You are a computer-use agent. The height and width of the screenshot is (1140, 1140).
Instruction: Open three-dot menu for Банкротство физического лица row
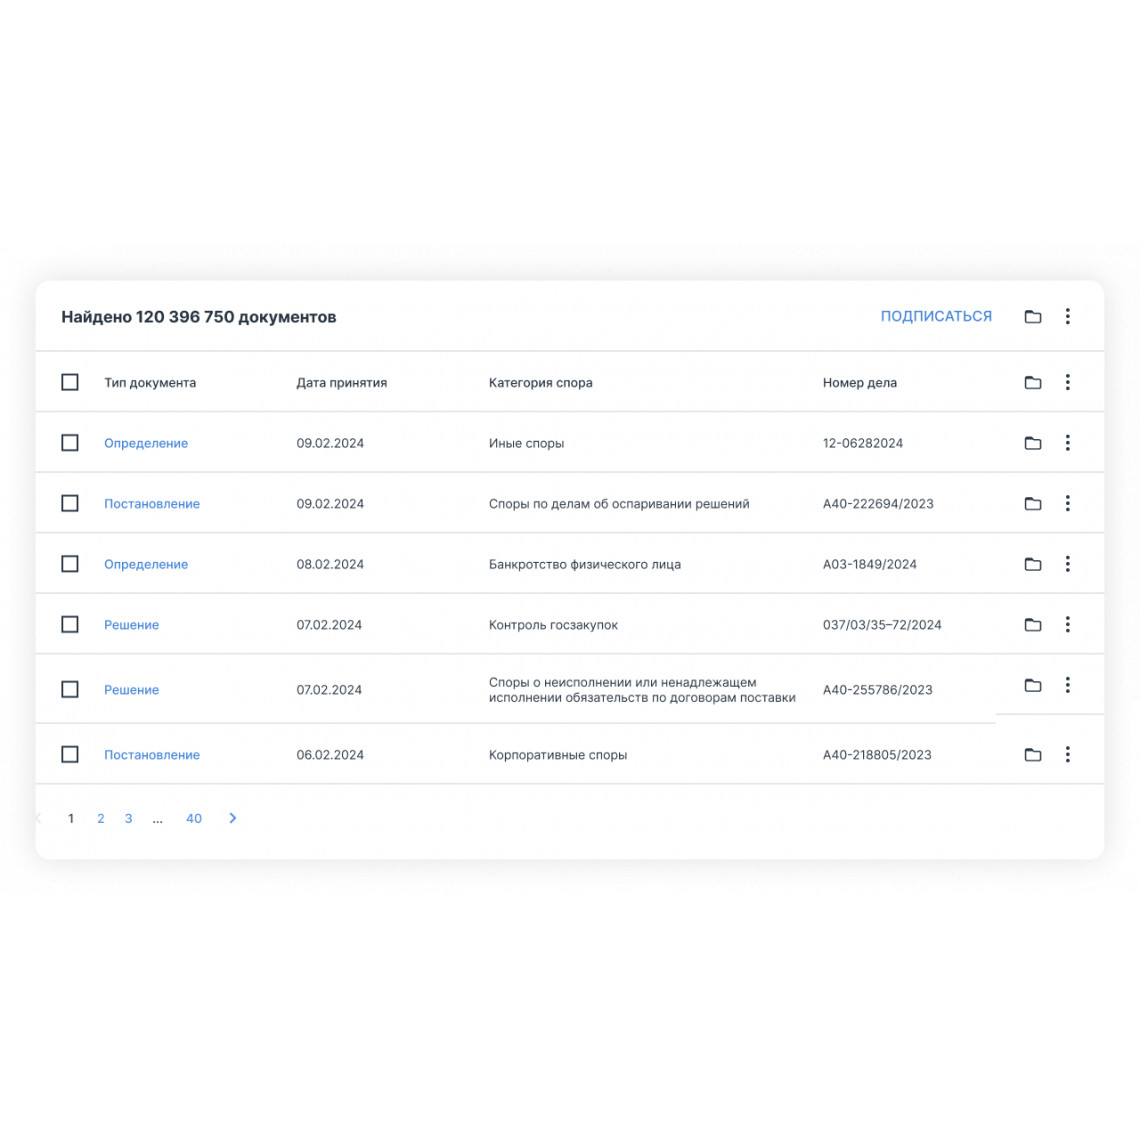[x=1067, y=563]
